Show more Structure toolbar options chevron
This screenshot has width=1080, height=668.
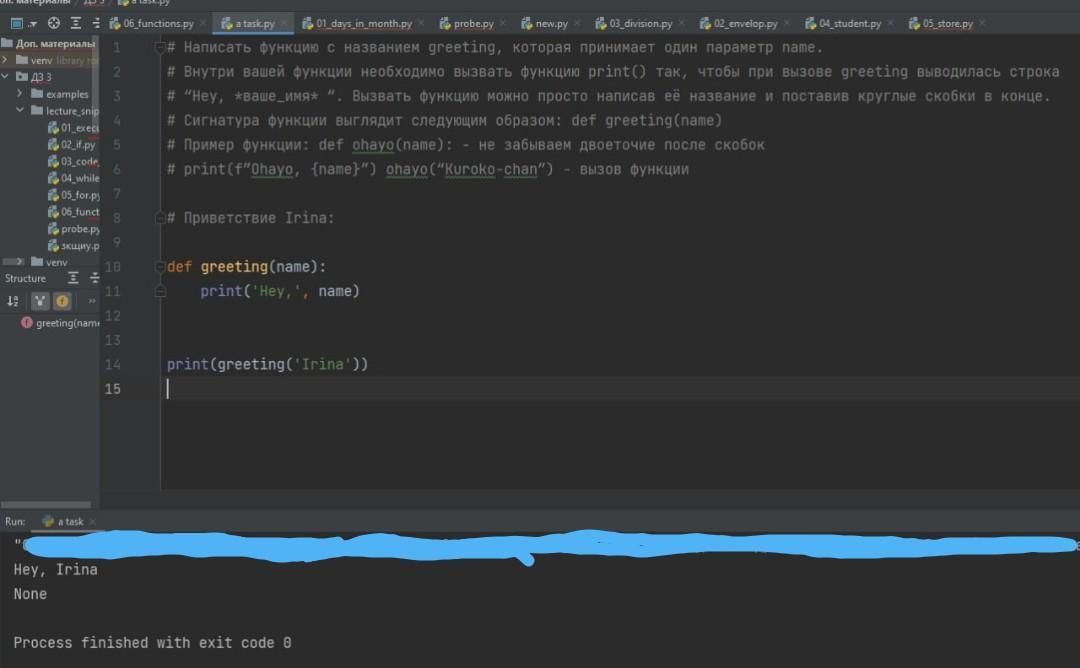pos(92,301)
